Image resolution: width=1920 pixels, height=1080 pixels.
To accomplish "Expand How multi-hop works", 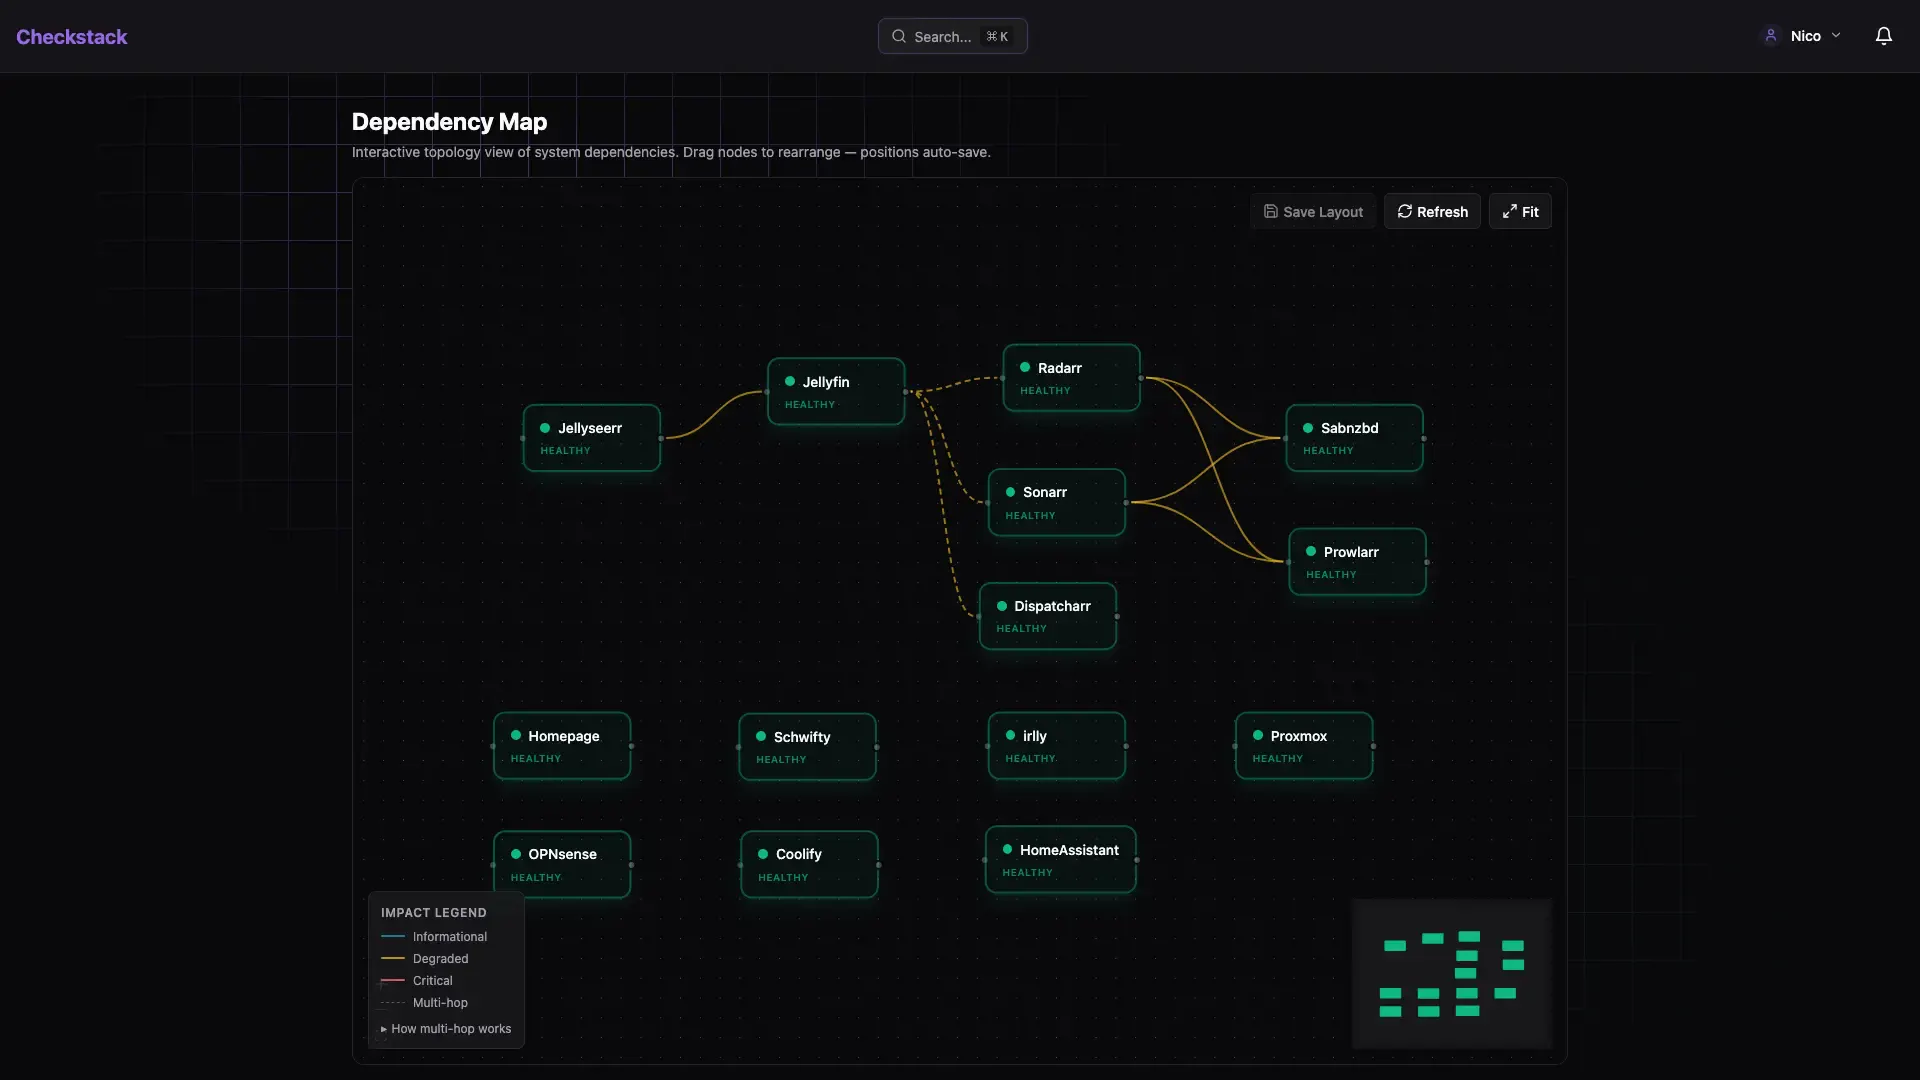I will tap(446, 1029).
